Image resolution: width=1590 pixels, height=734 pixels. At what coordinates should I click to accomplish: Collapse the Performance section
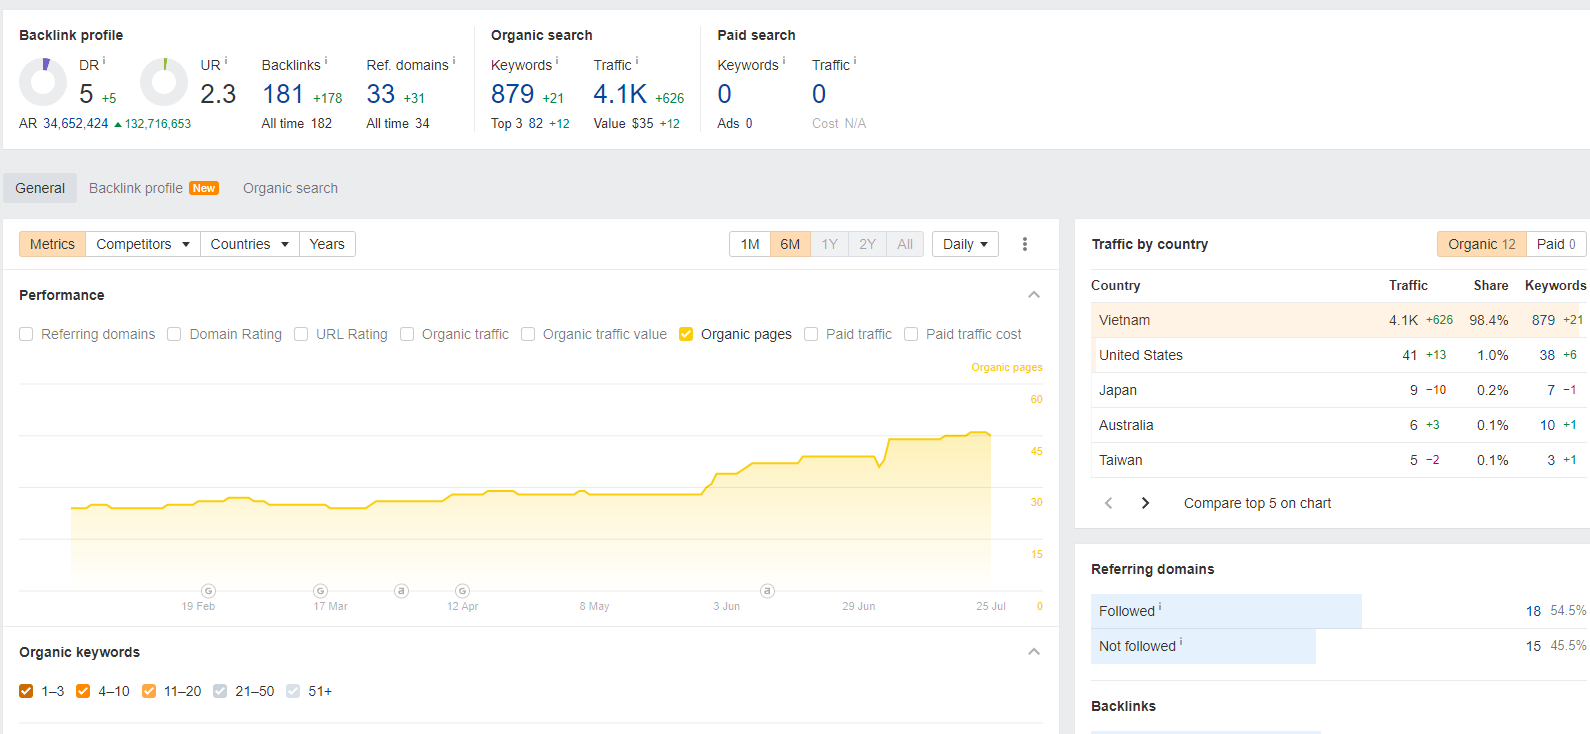pos(1034,295)
